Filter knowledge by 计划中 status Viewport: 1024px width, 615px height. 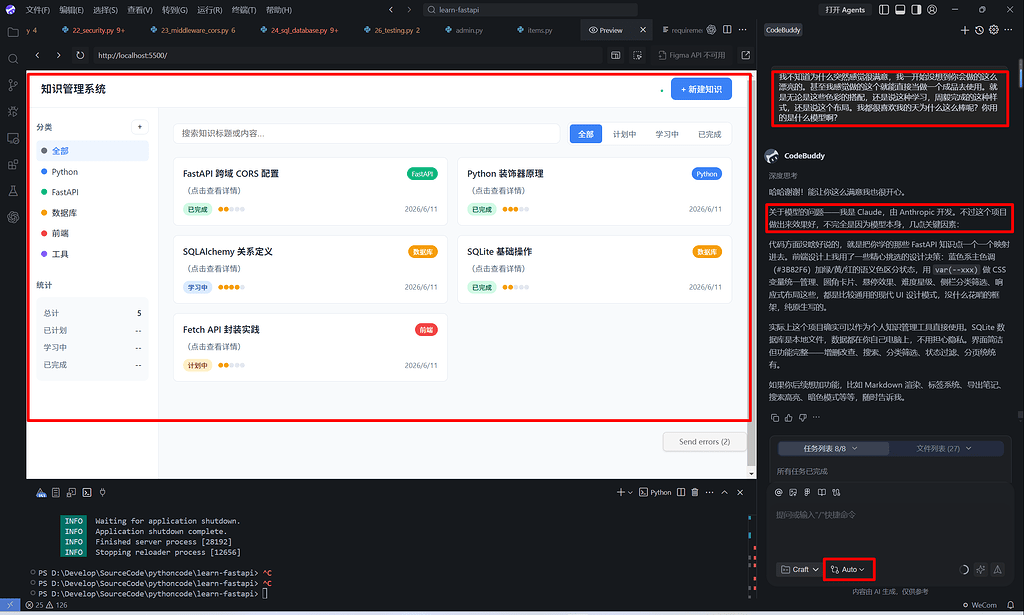[624, 134]
